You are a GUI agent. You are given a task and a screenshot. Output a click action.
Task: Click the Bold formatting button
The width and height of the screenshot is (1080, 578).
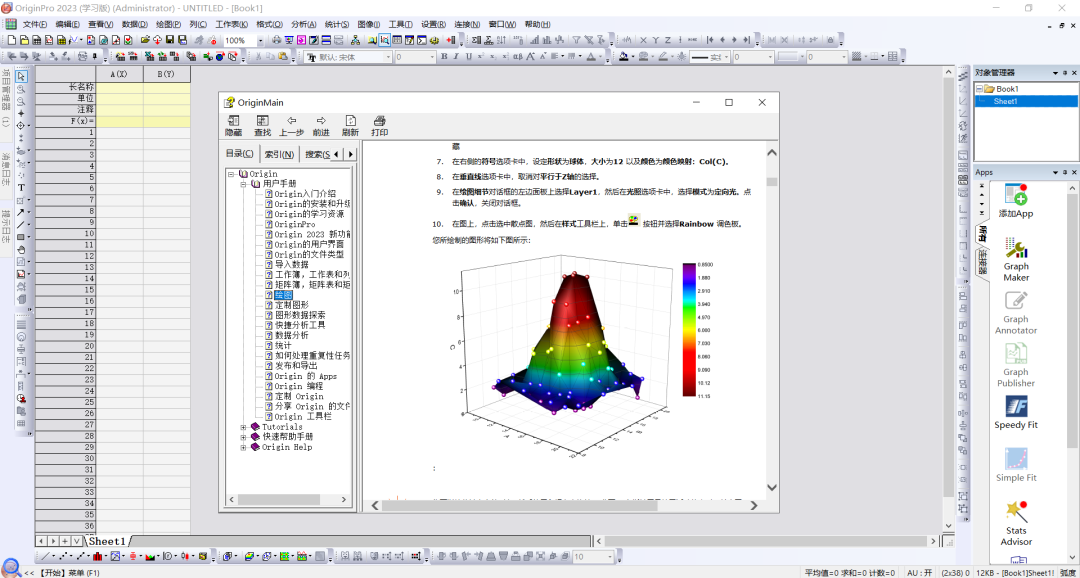[x=444, y=56]
